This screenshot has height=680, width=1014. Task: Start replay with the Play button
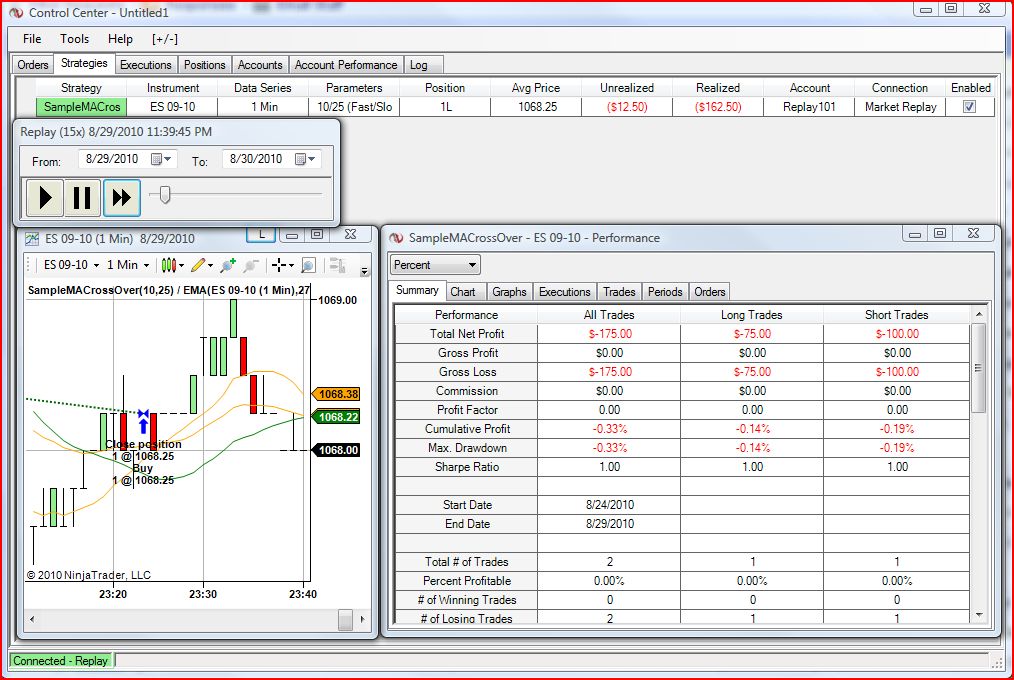pos(45,197)
